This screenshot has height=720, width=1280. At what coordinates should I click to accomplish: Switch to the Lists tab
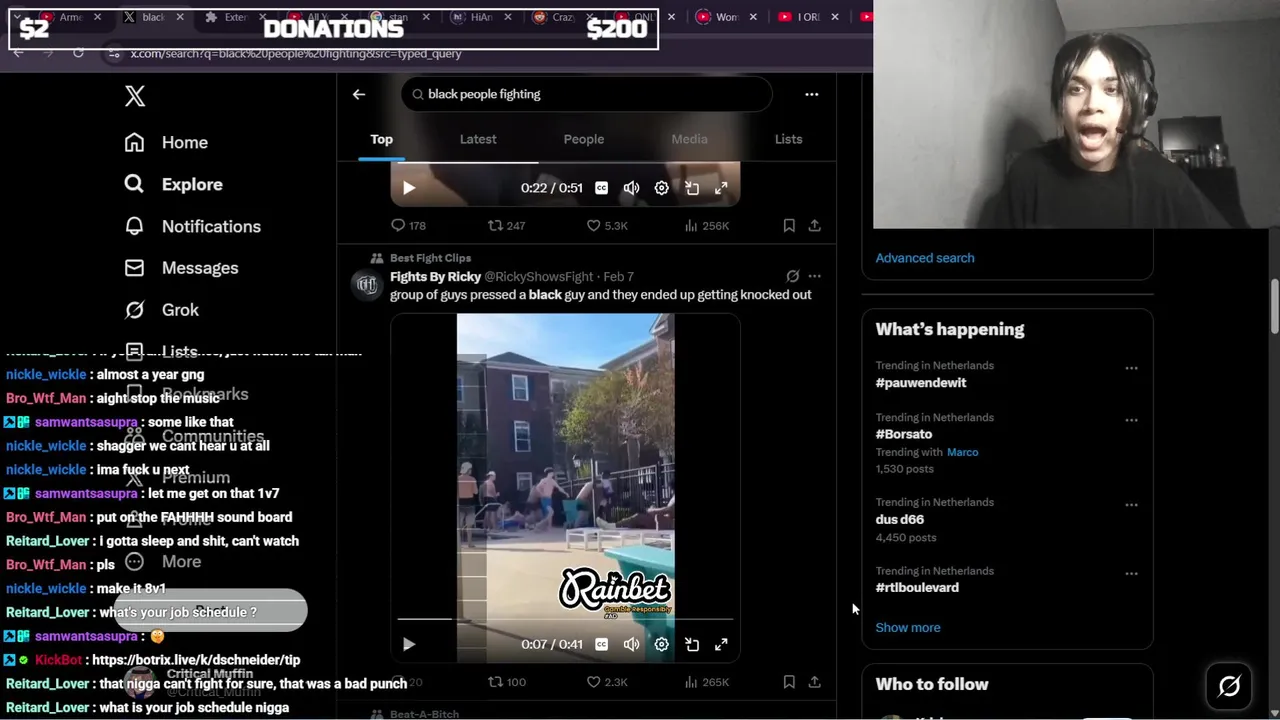click(x=788, y=139)
